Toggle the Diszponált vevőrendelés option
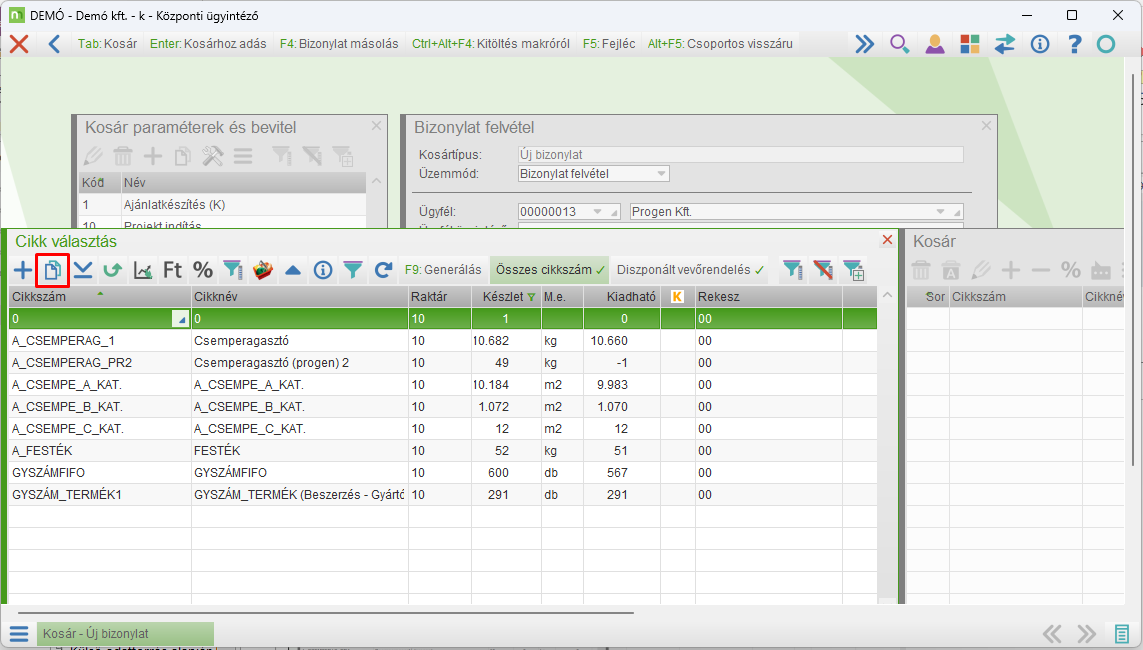Viewport: 1143px width, 650px height. 690,270
